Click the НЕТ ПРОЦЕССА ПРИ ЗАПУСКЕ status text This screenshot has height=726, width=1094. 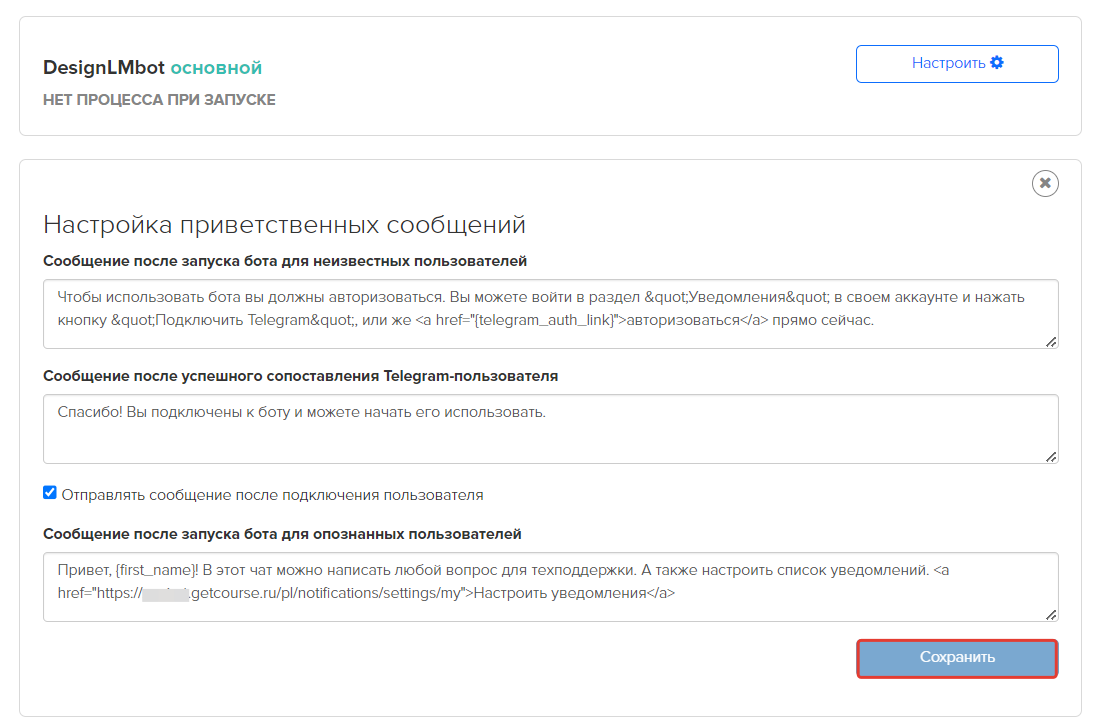(159, 100)
